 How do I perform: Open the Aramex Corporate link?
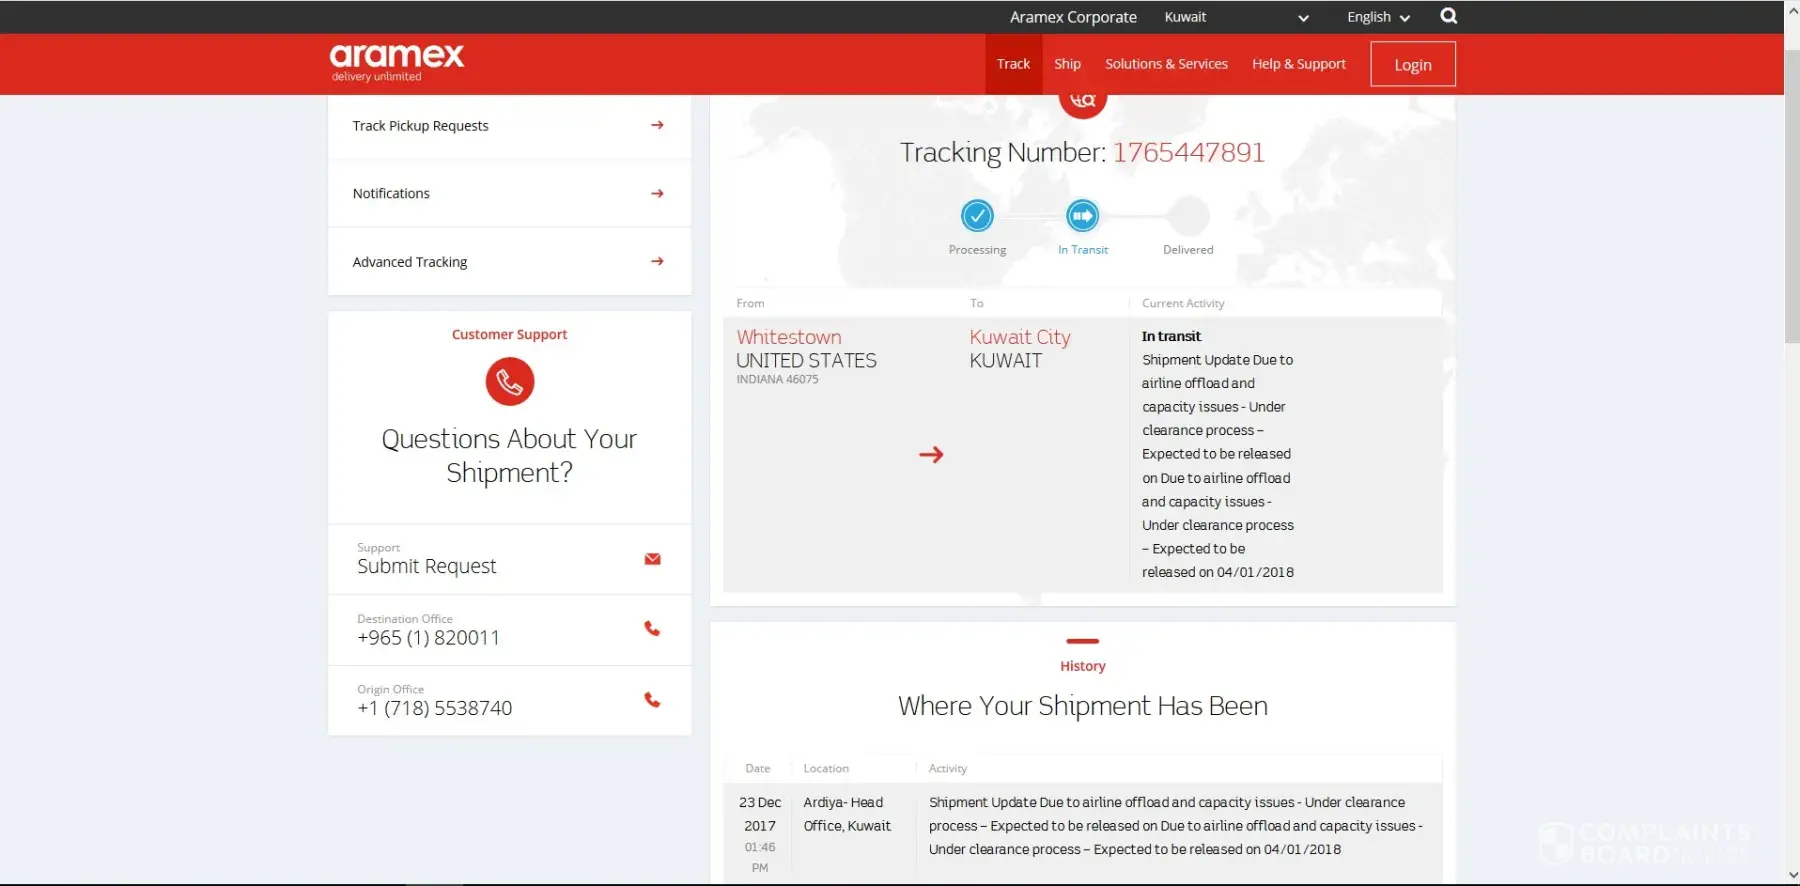click(1073, 17)
